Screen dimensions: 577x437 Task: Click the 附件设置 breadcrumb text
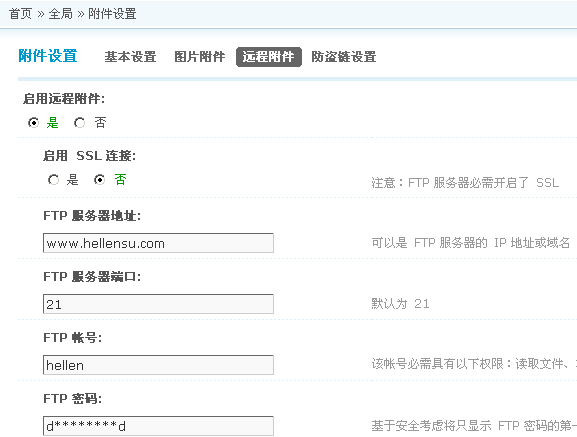[112, 14]
